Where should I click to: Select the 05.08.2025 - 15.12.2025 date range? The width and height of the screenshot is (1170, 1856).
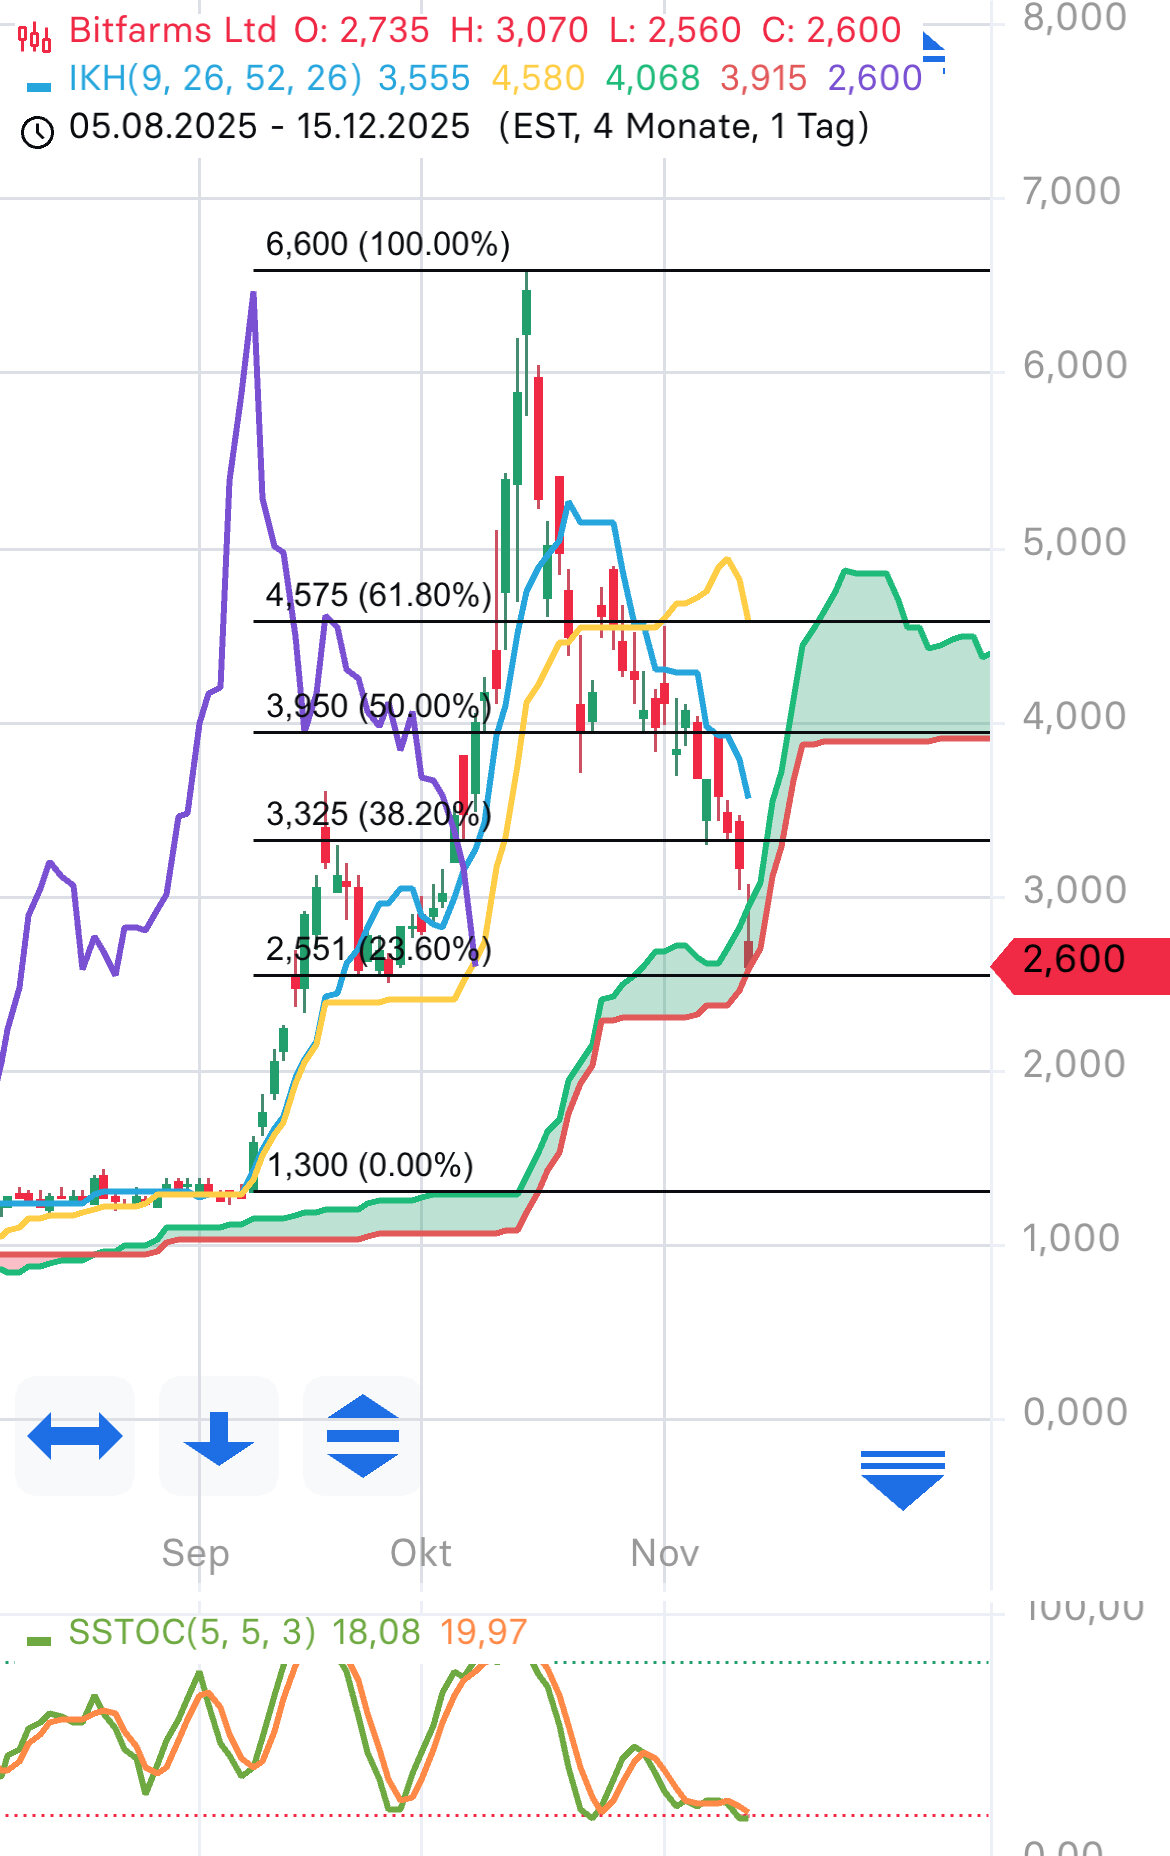269,127
